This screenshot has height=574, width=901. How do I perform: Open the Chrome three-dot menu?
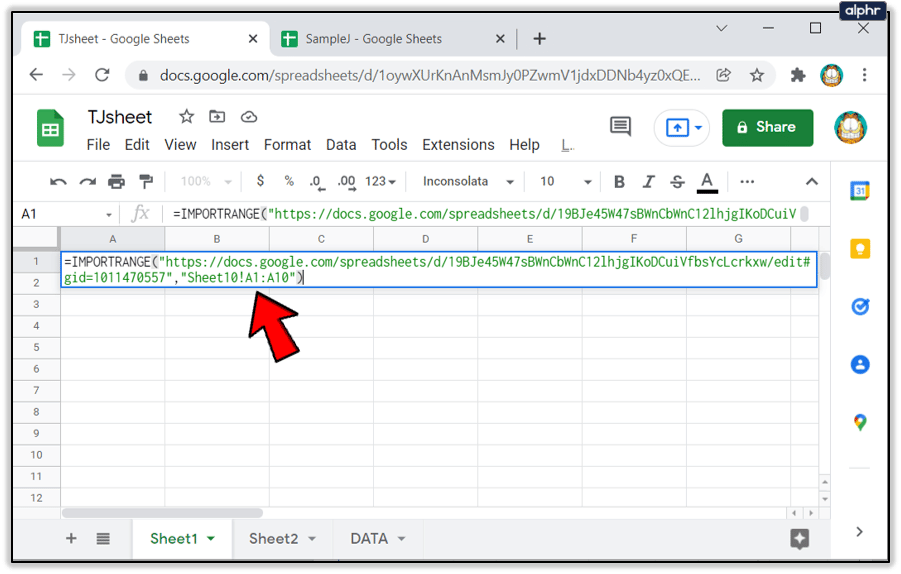pyautogui.click(x=864, y=75)
